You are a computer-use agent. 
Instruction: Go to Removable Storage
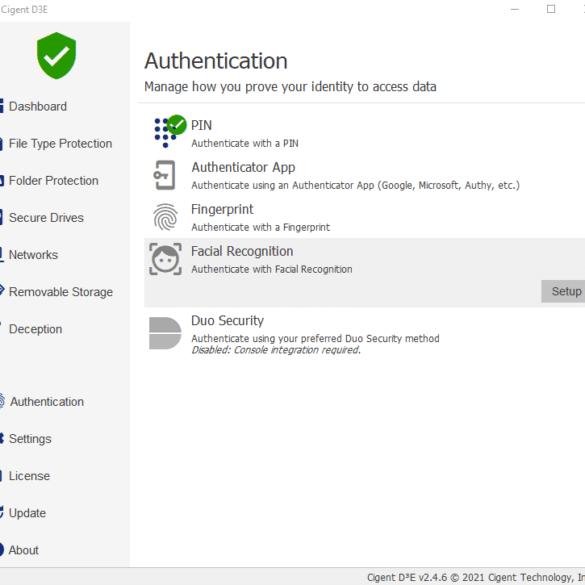point(60,292)
